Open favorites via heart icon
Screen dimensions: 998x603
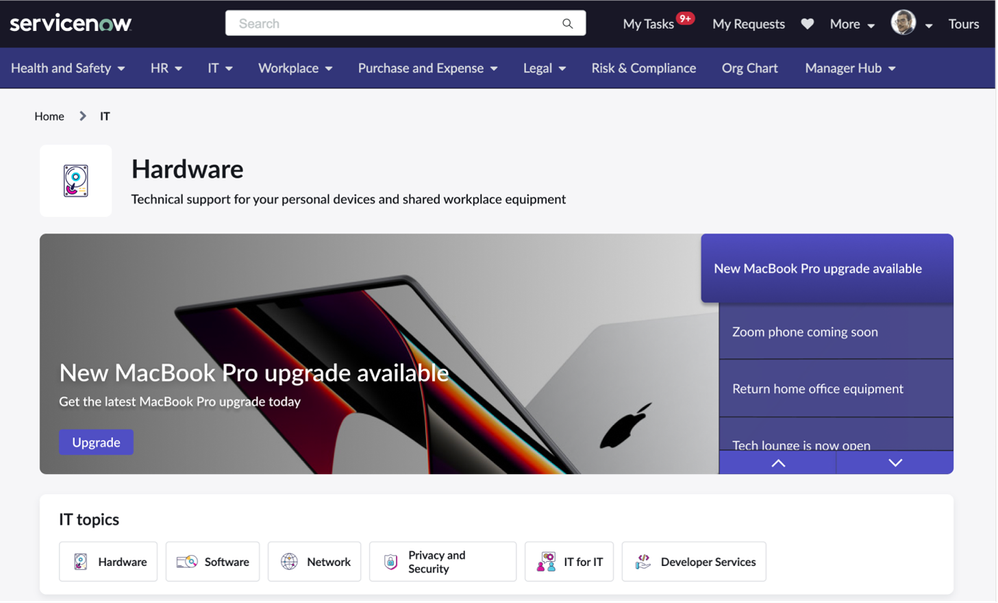807,24
